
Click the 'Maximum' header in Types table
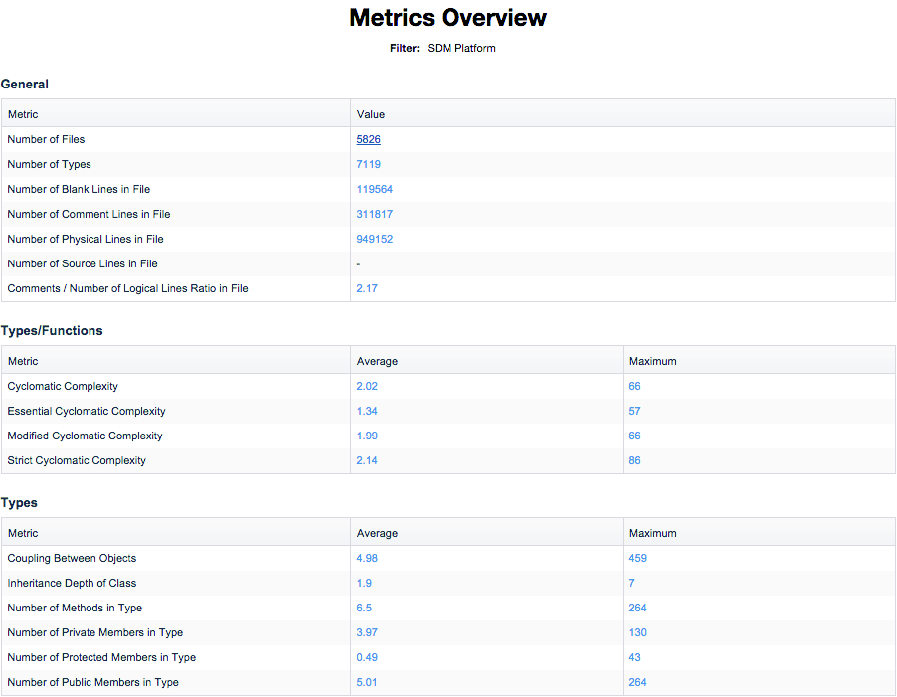click(x=653, y=533)
